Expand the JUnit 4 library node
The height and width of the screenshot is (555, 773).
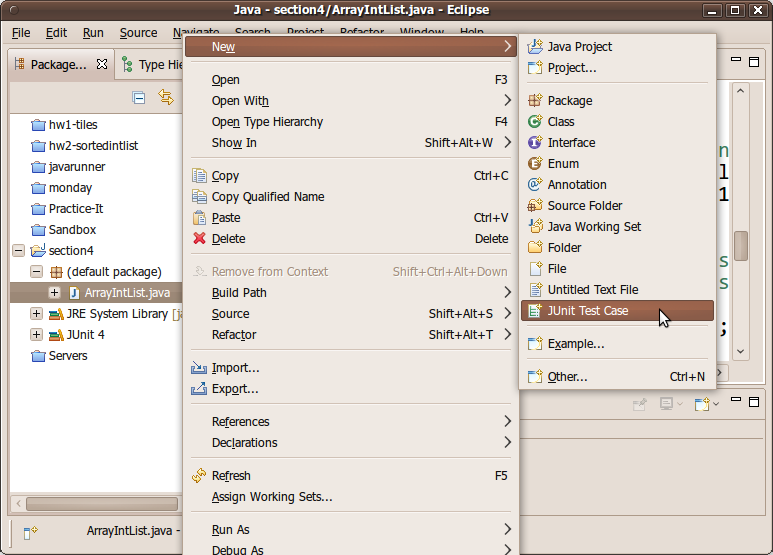click(37, 335)
